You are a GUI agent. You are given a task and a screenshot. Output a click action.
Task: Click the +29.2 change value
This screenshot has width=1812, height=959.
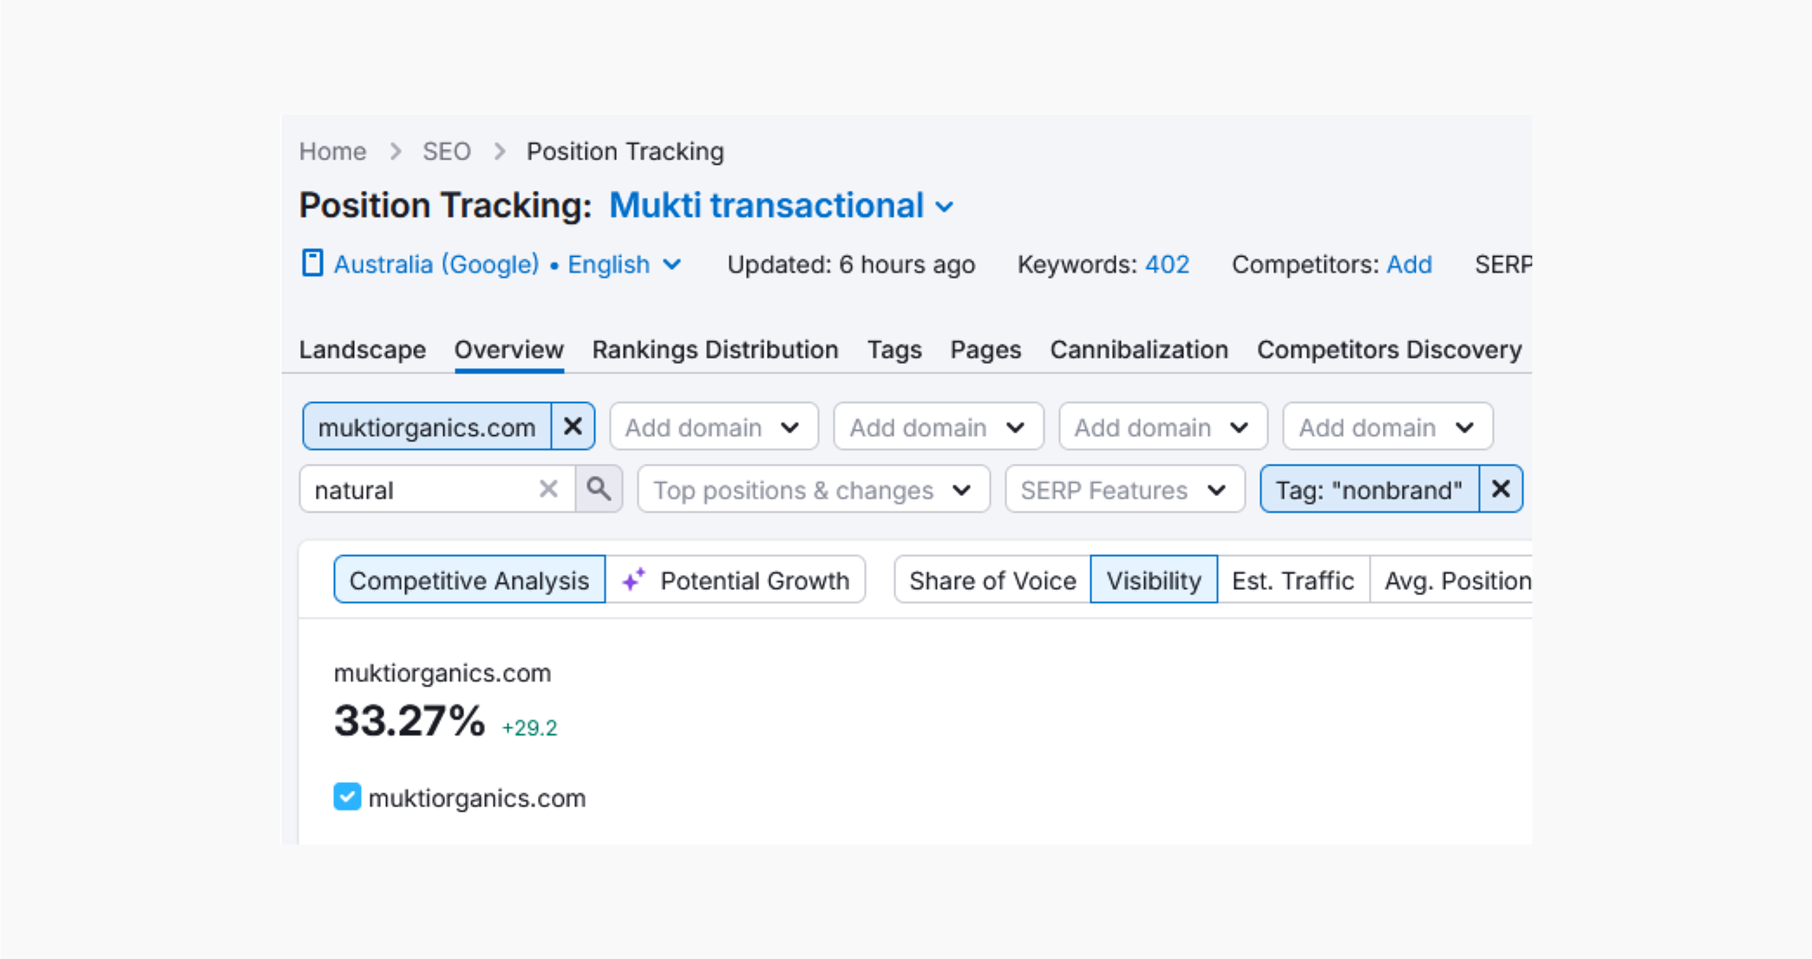click(529, 728)
